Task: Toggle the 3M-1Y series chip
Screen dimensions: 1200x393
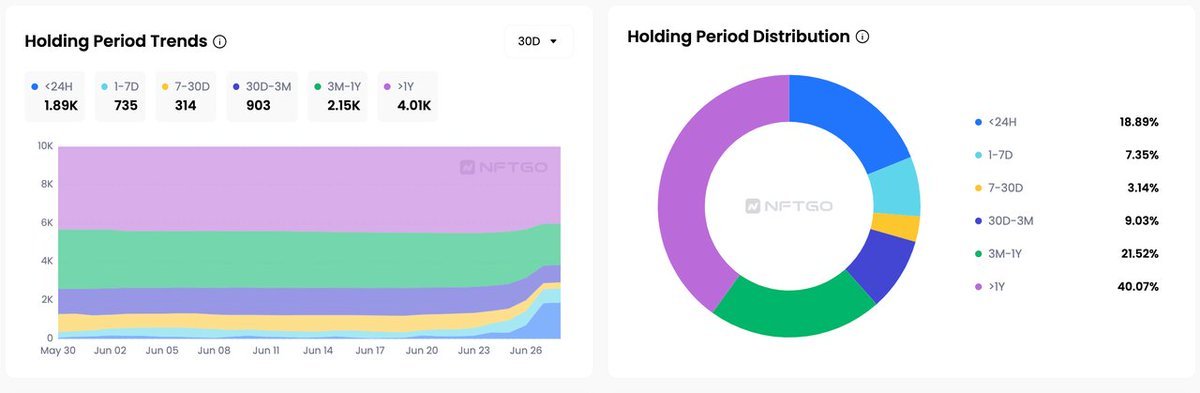Action: (337, 96)
